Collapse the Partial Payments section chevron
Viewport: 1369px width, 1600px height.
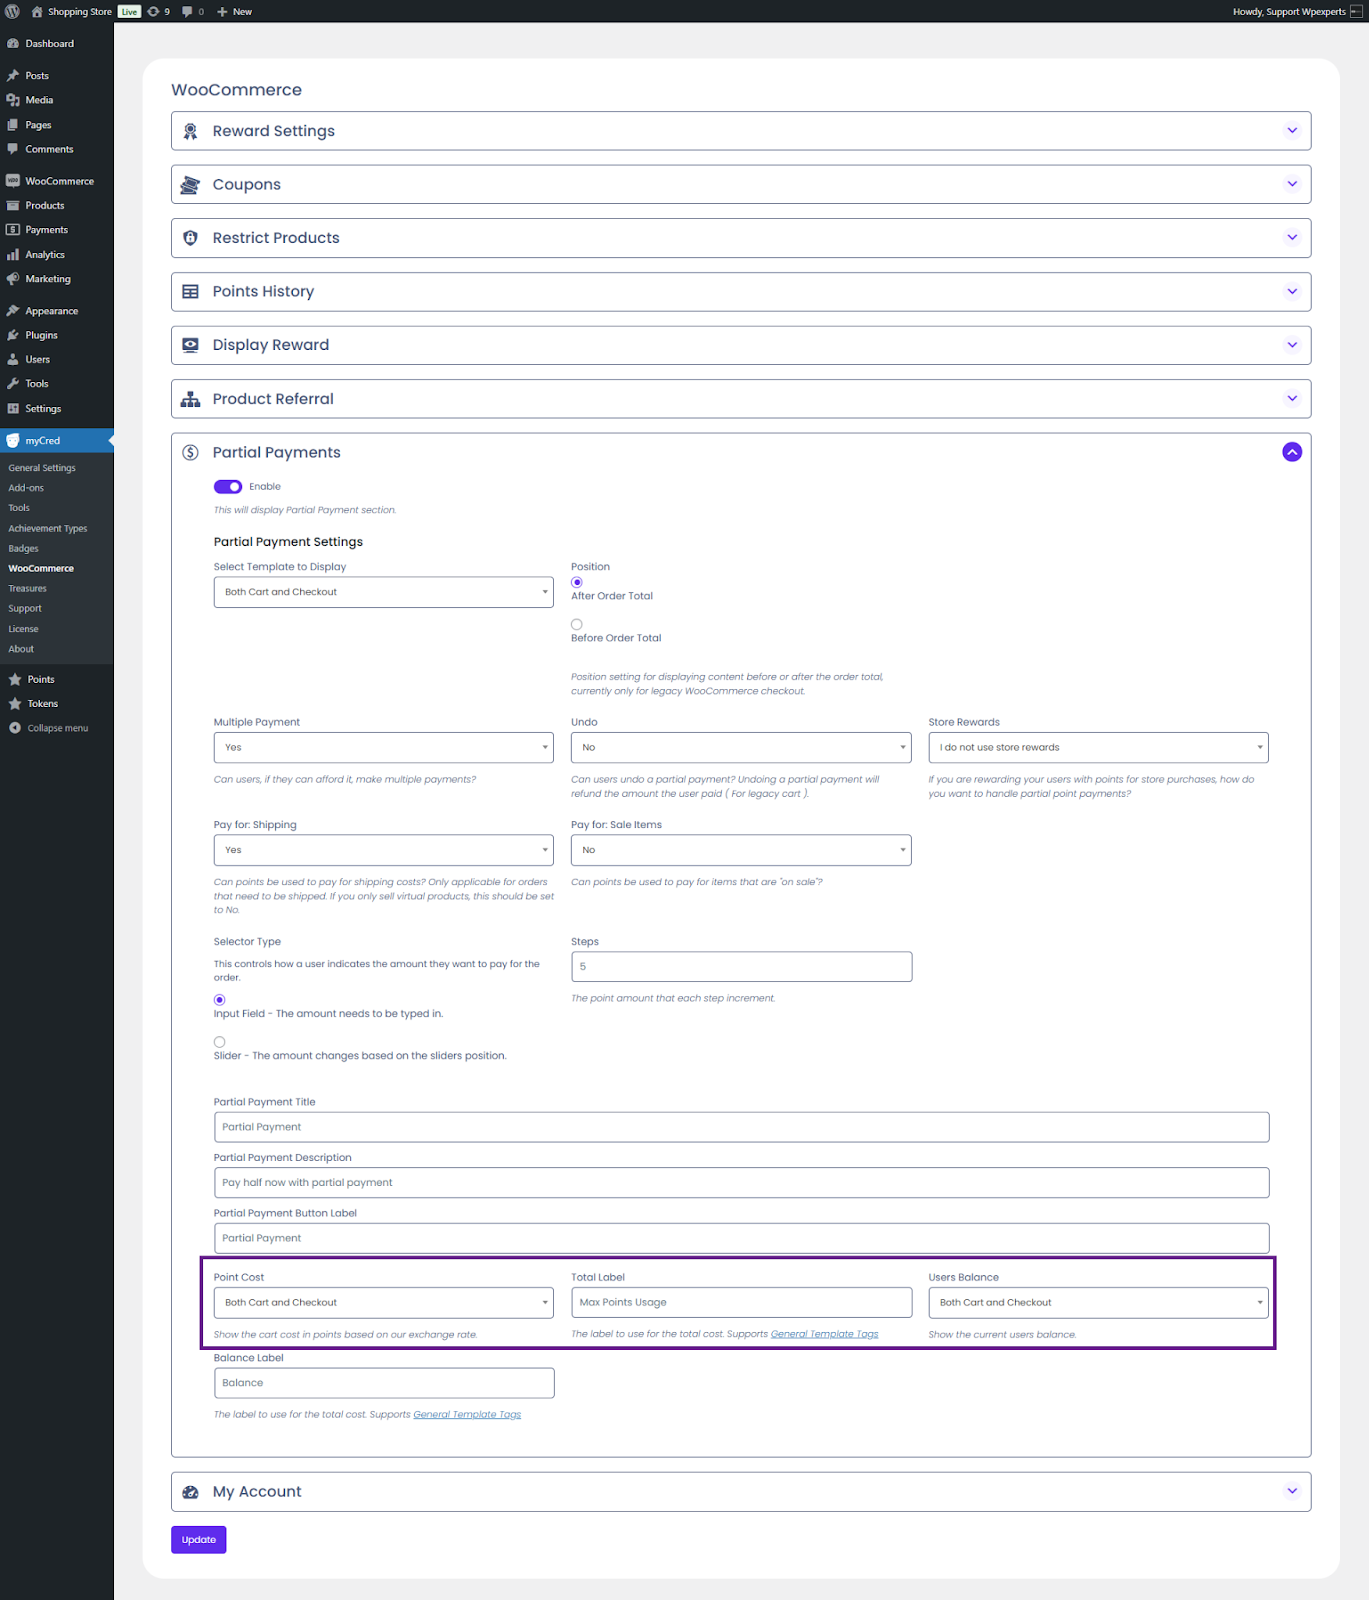(x=1292, y=452)
